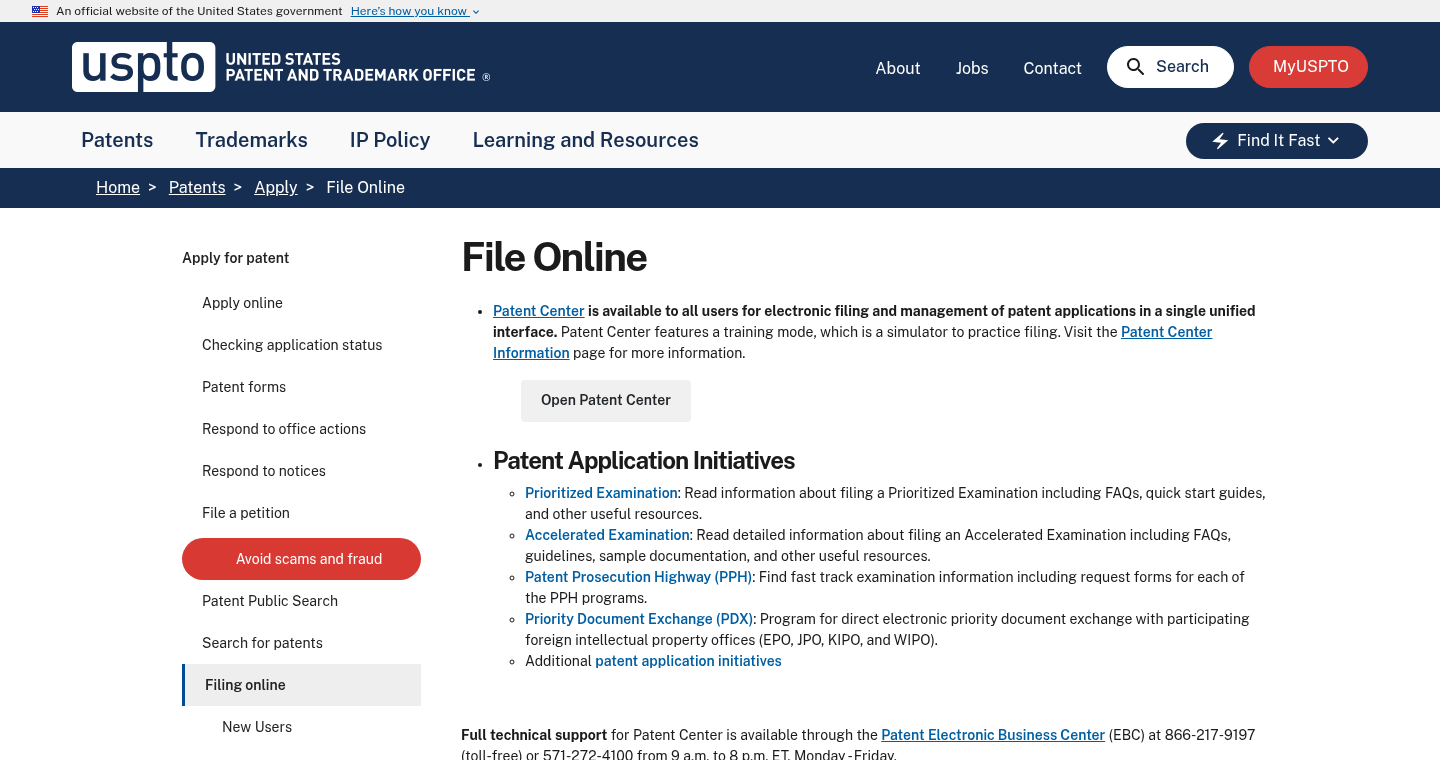
Task: Open MyUSPTO
Action: (x=1308, y=67)
